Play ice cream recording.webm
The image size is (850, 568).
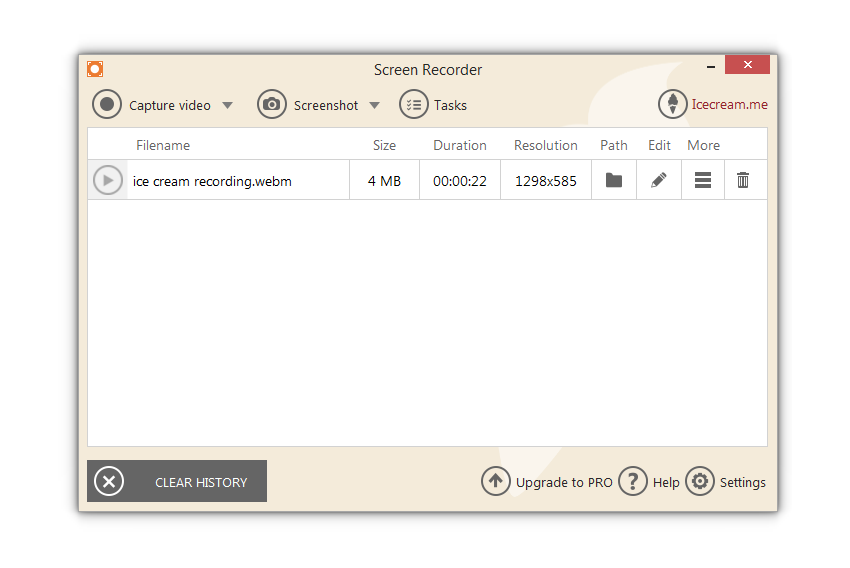pyautogui.click(x=108, y=180)
